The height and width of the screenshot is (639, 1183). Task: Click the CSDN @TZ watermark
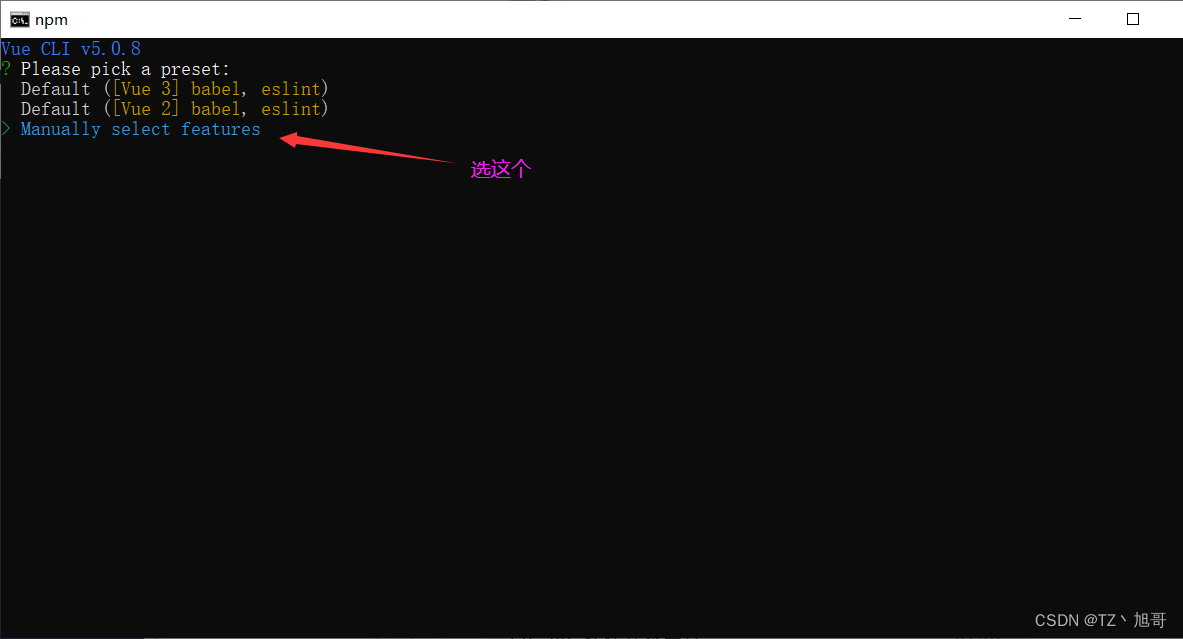pos(1100,620)
